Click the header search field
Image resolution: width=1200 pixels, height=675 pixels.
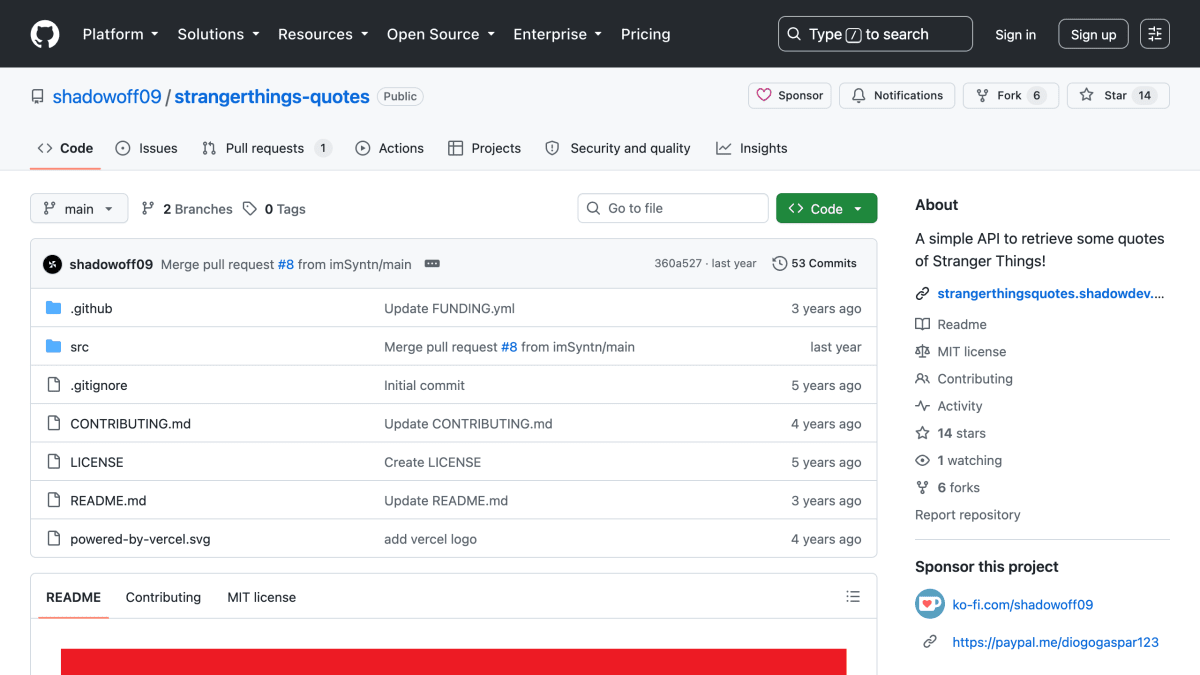[x=875, y=34]
